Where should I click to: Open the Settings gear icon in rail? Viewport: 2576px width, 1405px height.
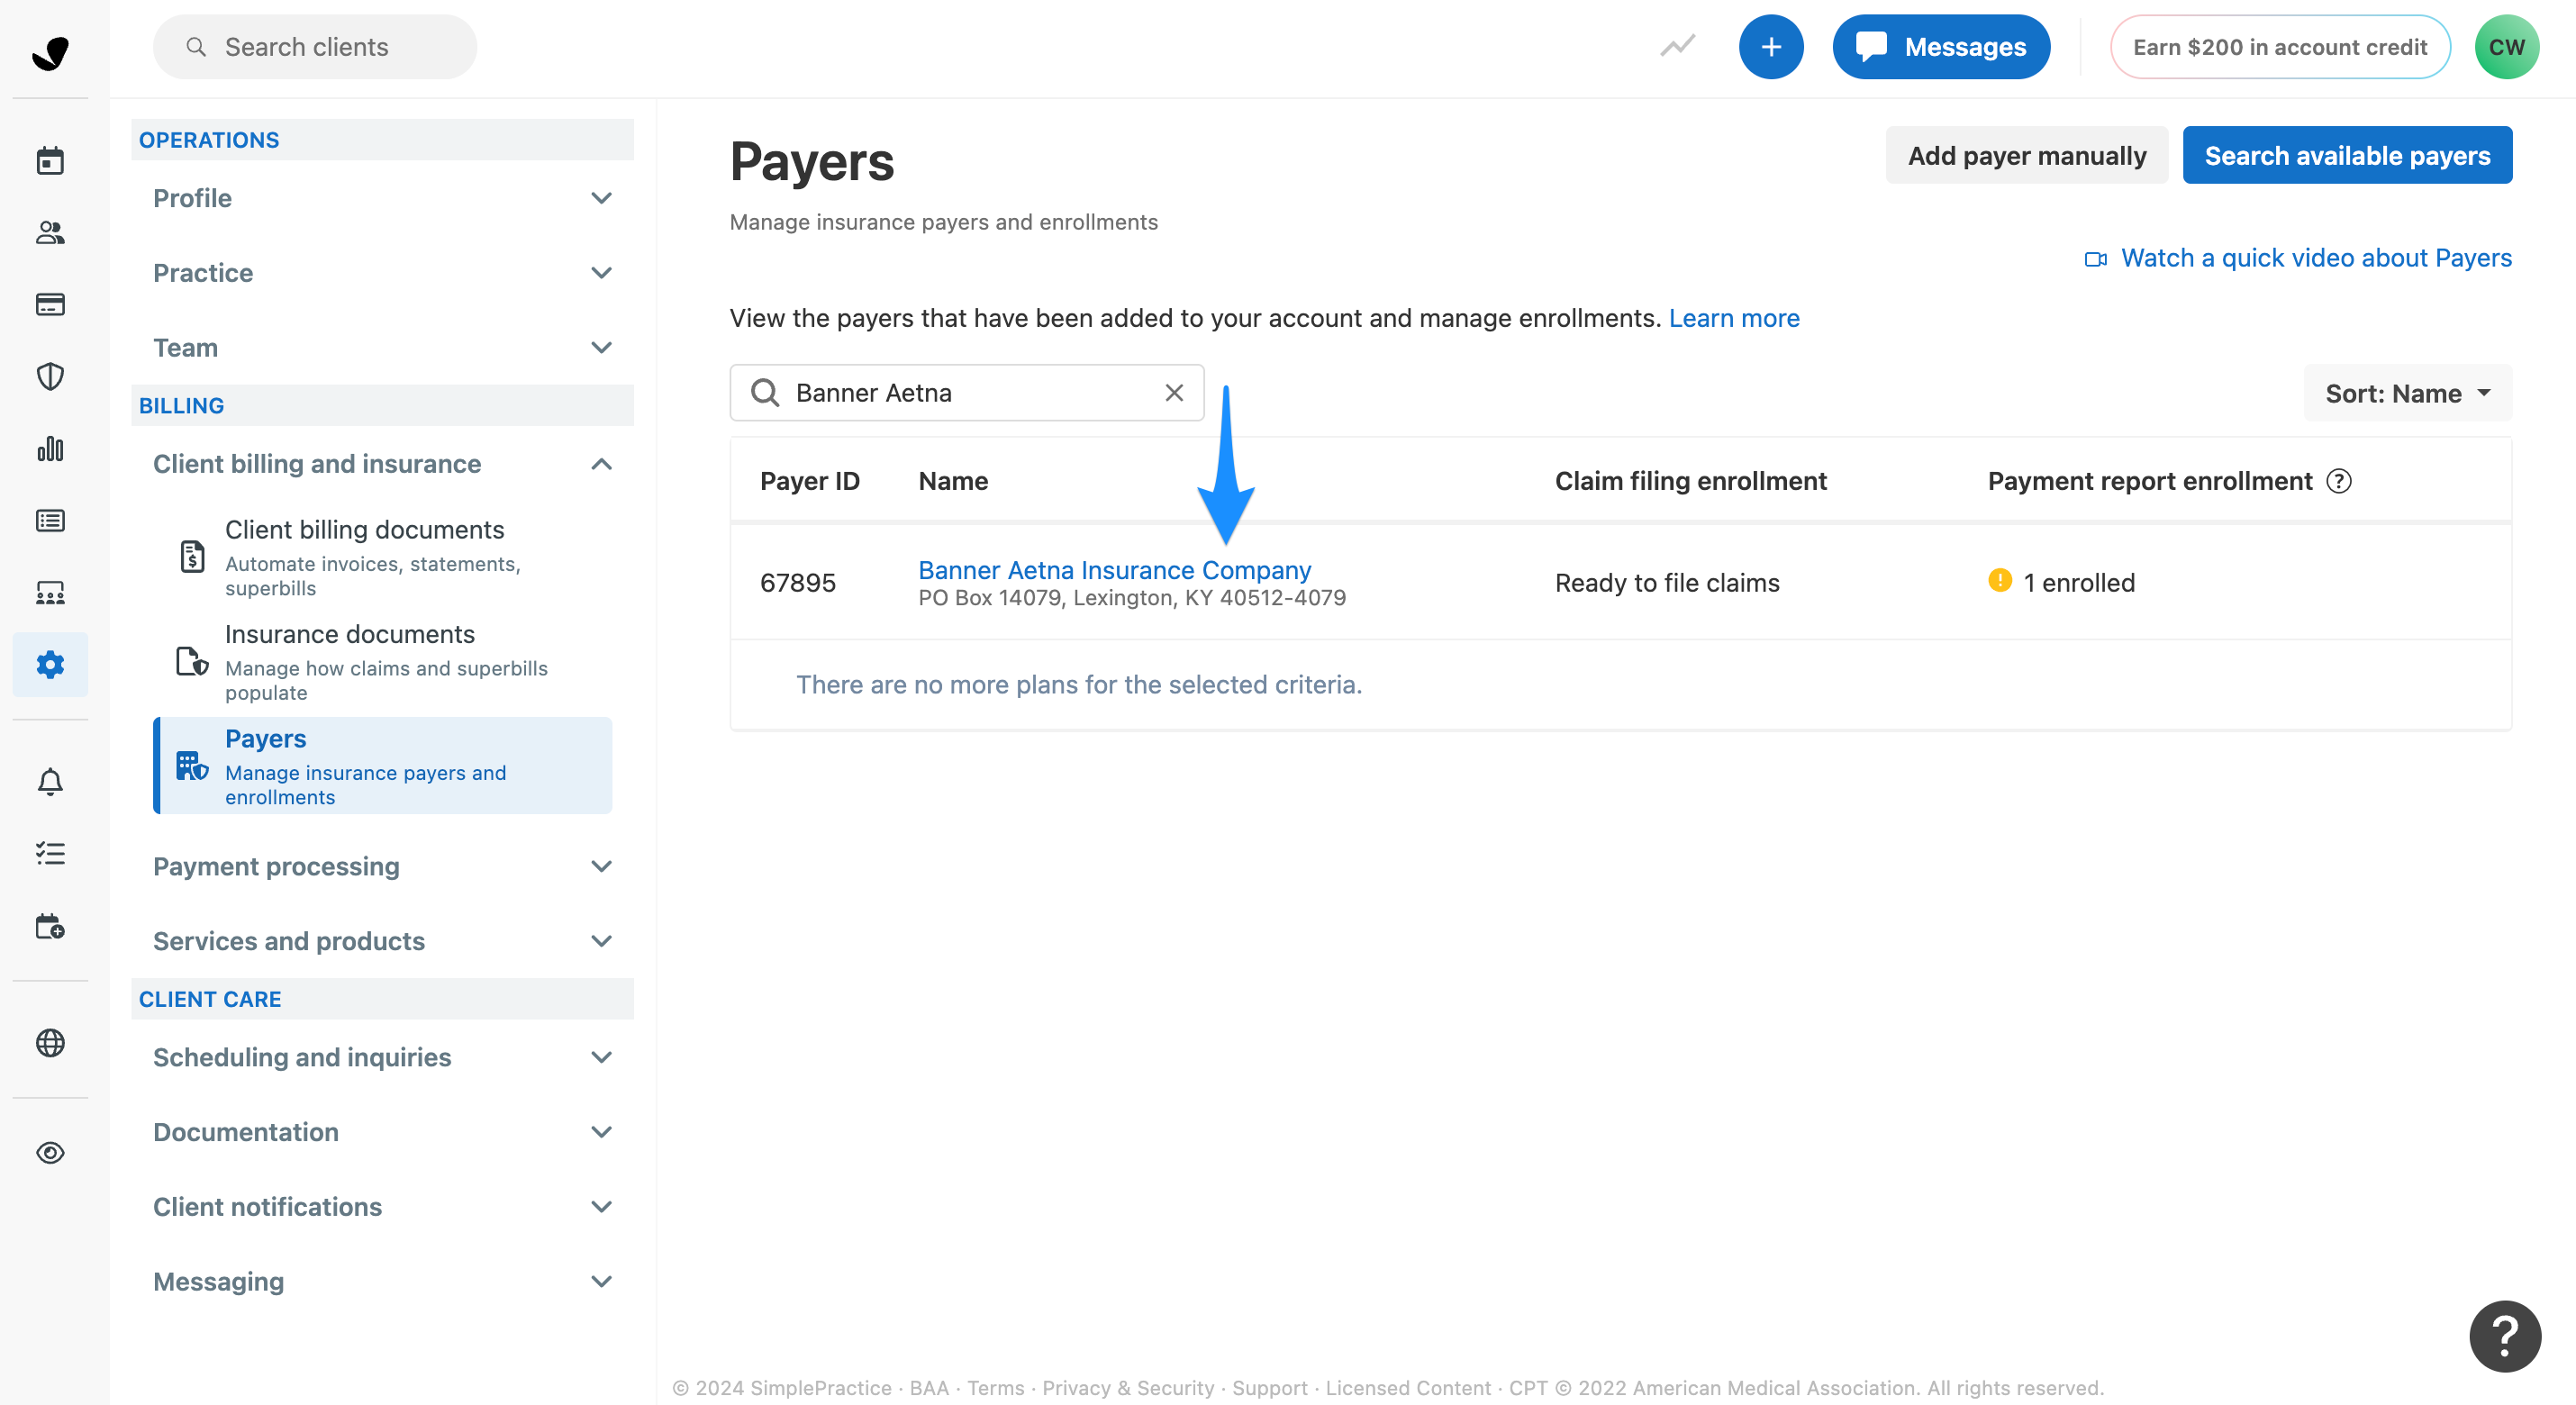(x=50, y=664)
